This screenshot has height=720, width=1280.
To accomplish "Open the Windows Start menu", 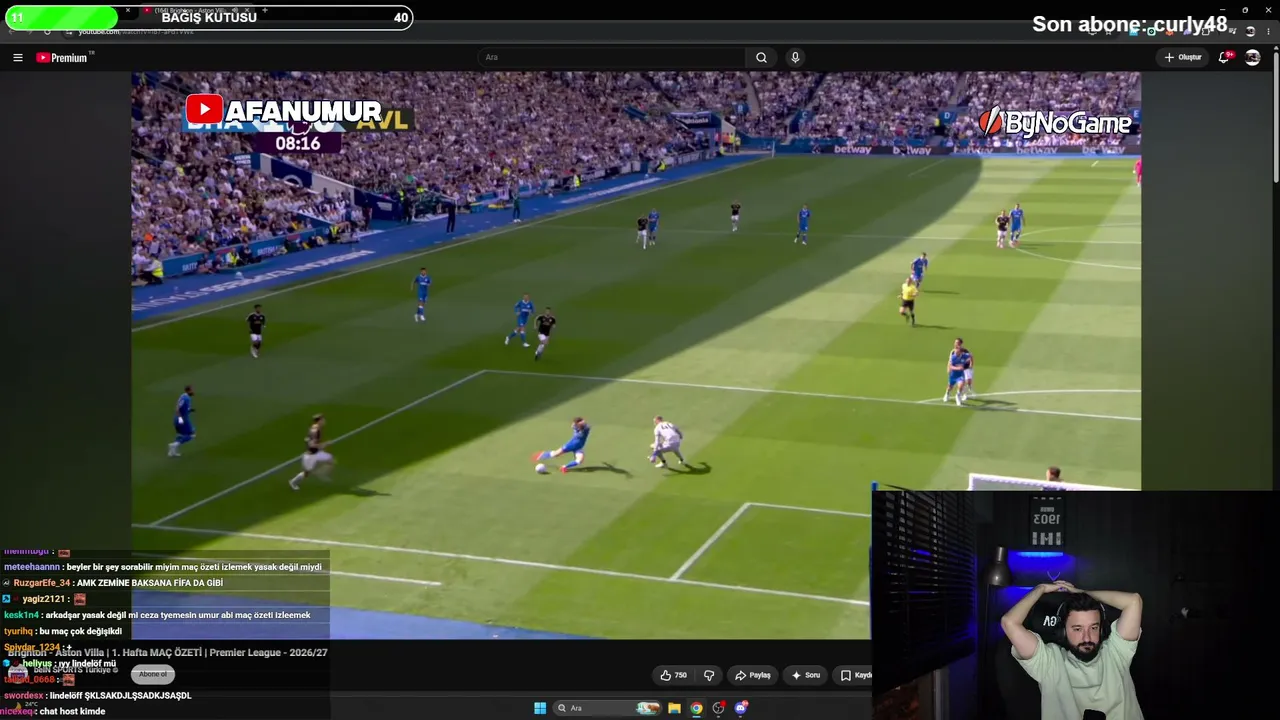I will coord(540,708).
